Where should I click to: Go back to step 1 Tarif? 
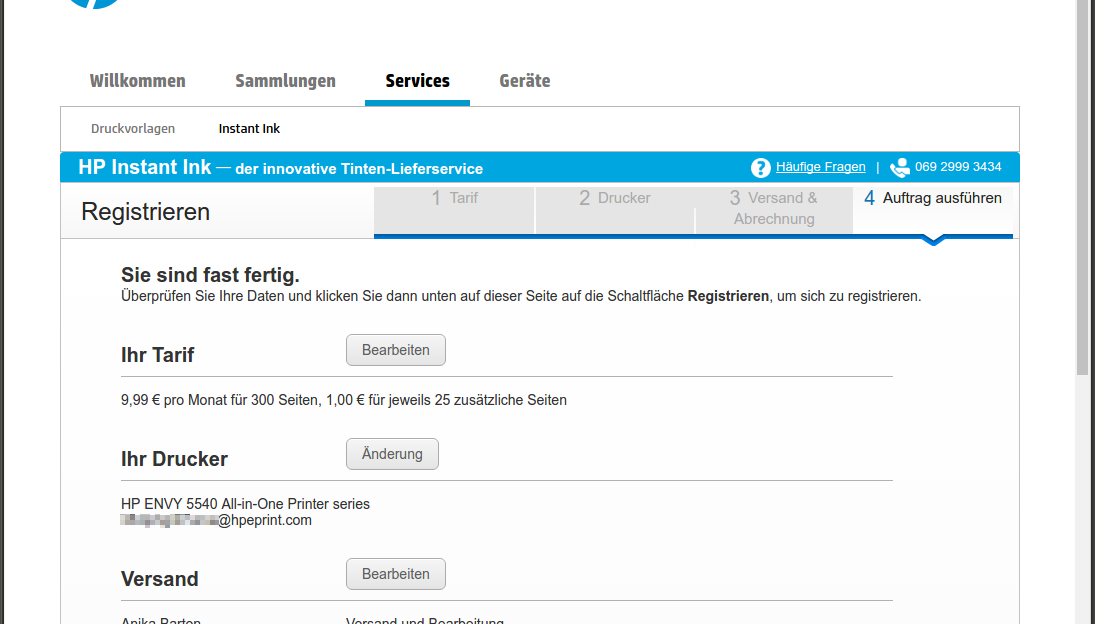pos(454,210)
